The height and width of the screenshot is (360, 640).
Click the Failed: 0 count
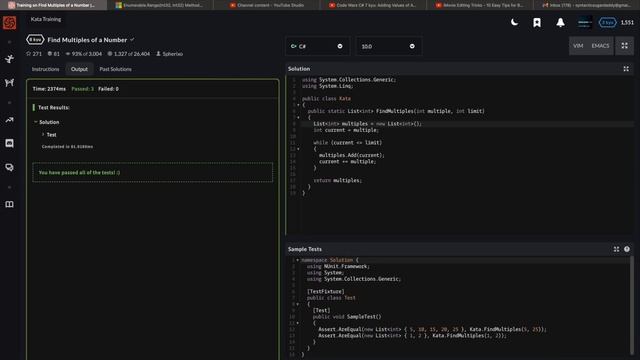tap(108, 89)
